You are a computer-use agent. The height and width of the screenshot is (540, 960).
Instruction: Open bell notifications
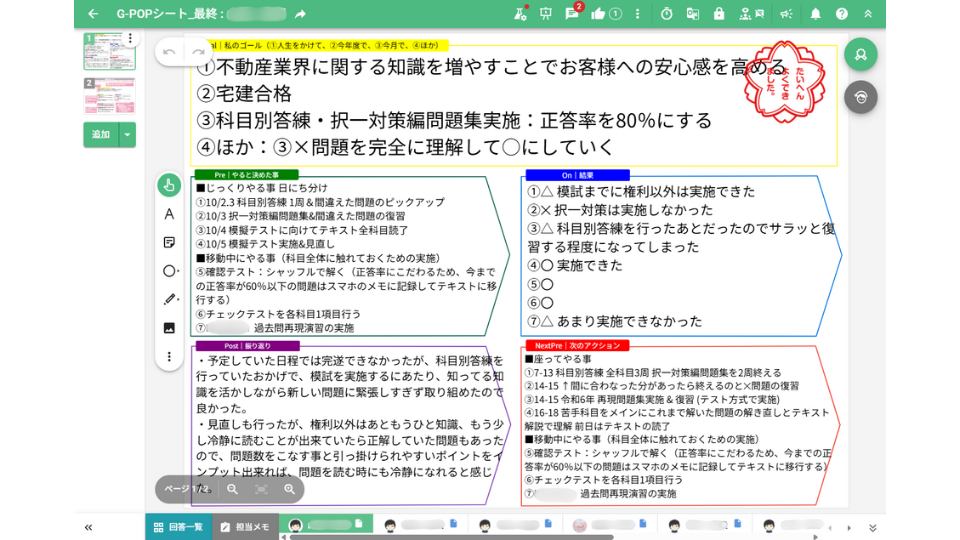point(816,13)
